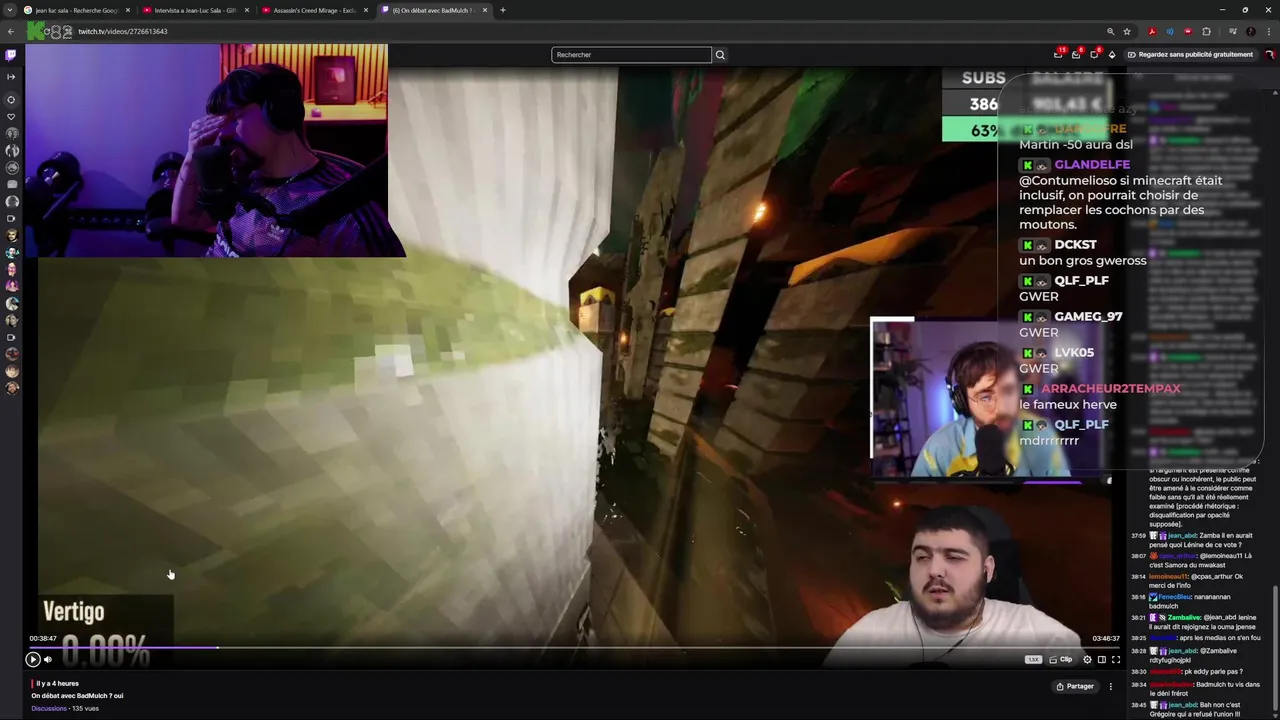Open browser zoom magnifier icon

(x=1110, y=31)
